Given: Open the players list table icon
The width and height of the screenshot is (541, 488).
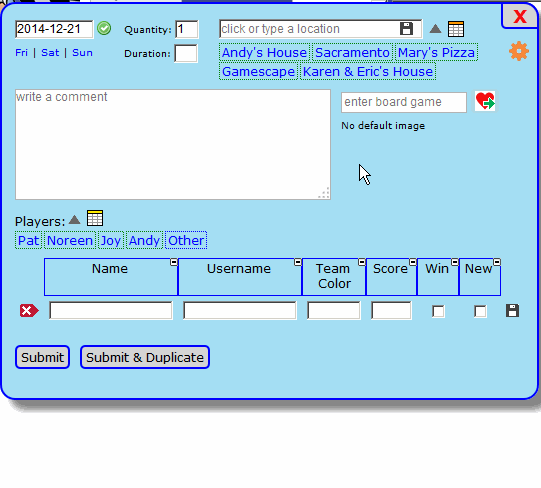Looking at the screenshot, I should (95, 218).
